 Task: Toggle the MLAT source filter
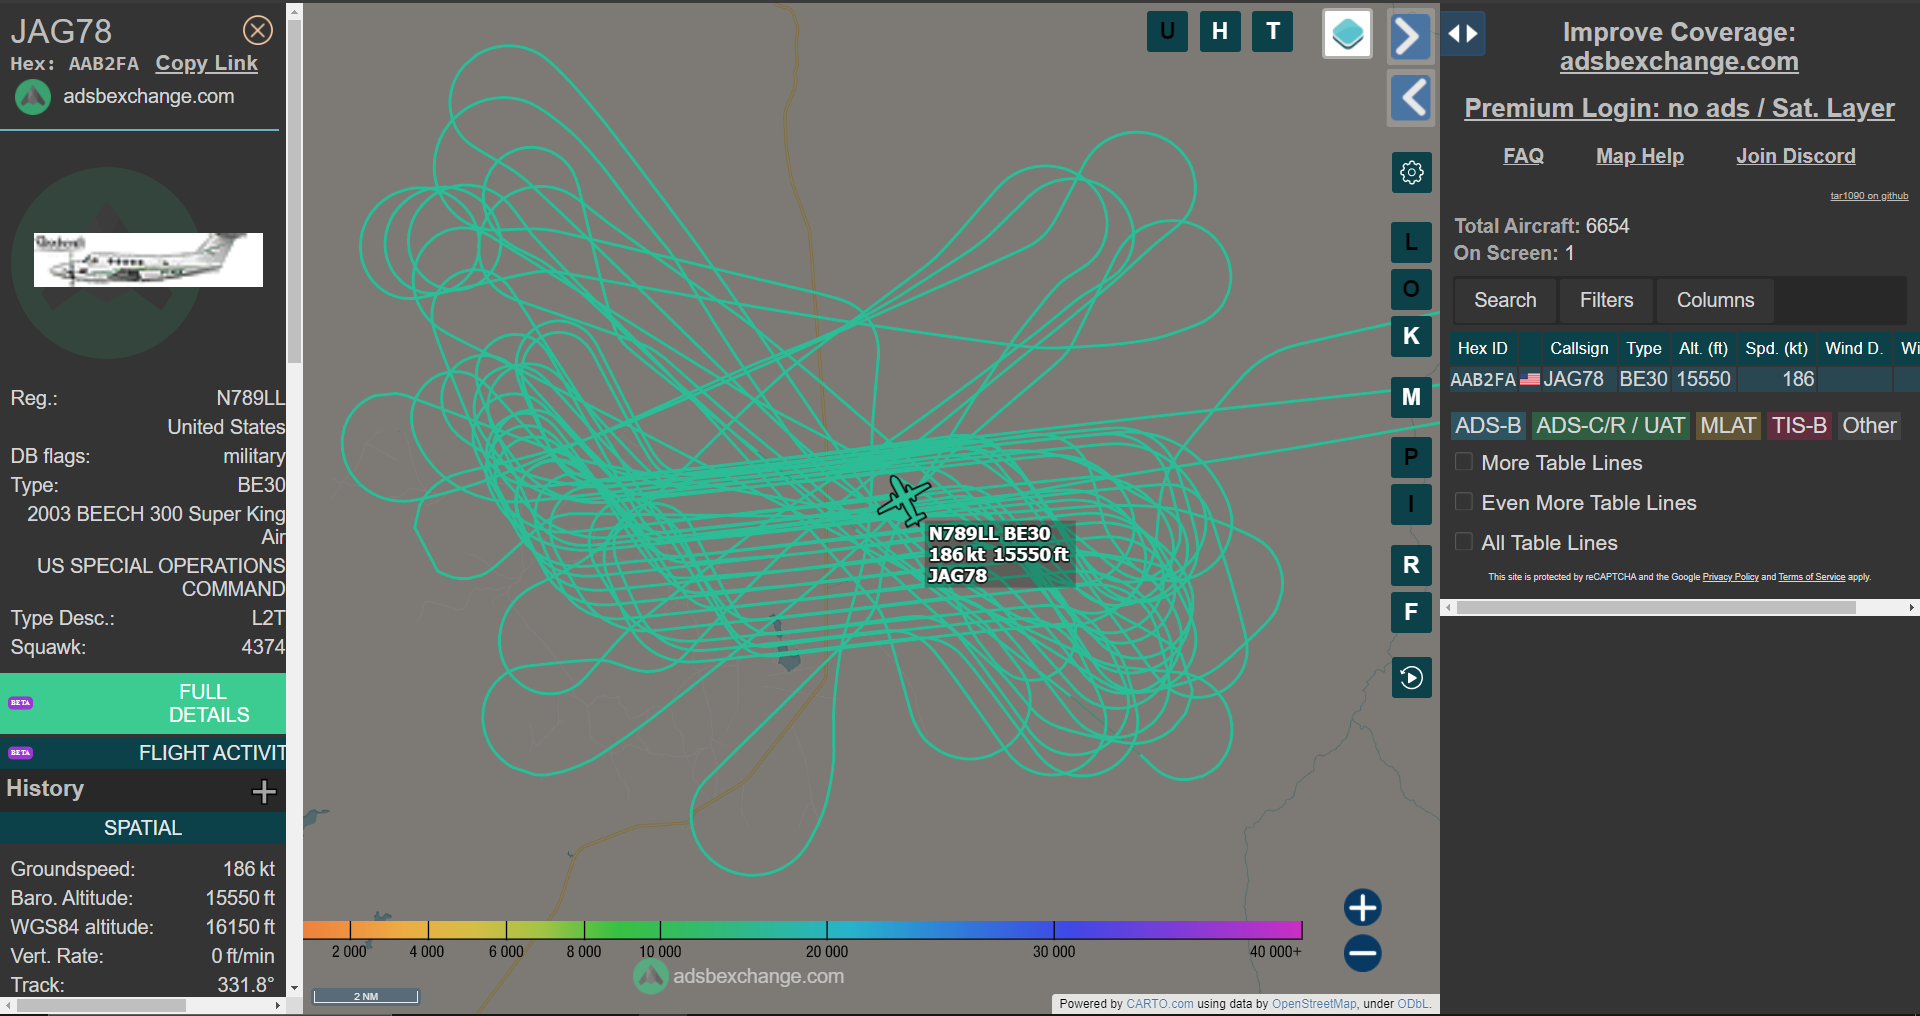1728,426
